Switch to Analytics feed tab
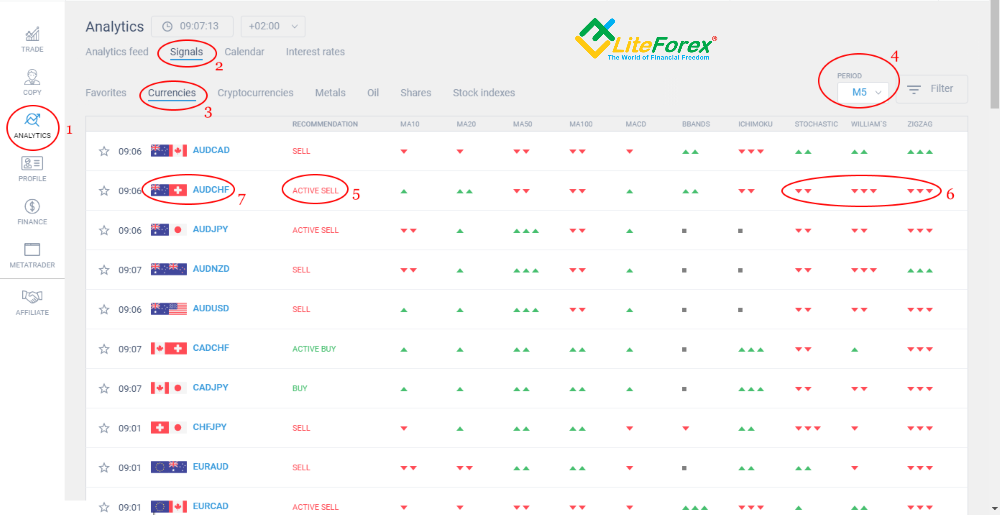 [x=117, y=52]
